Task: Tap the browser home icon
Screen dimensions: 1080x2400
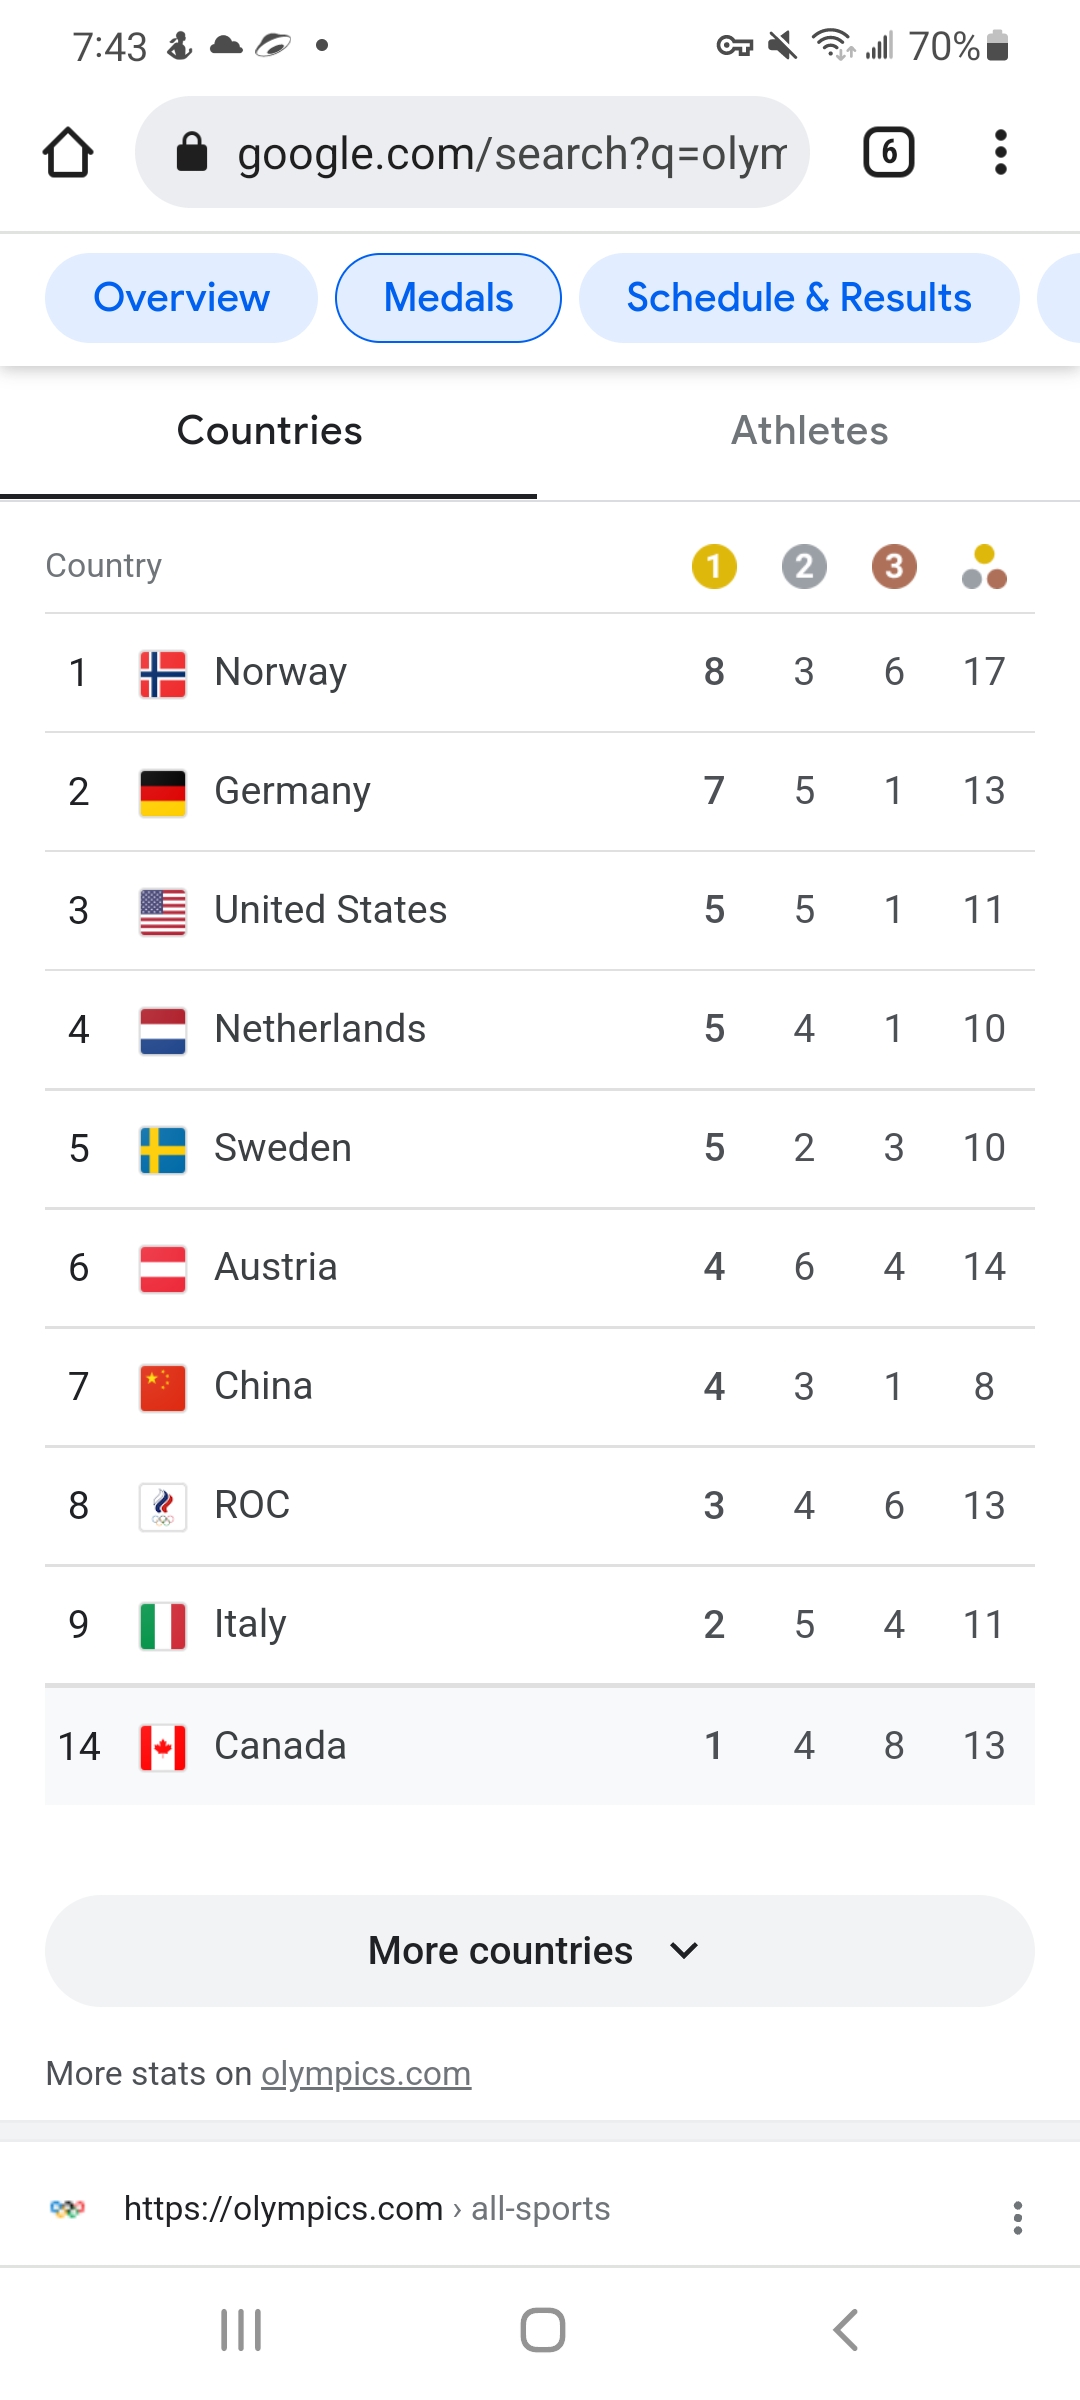Action: tap(68, 153)
